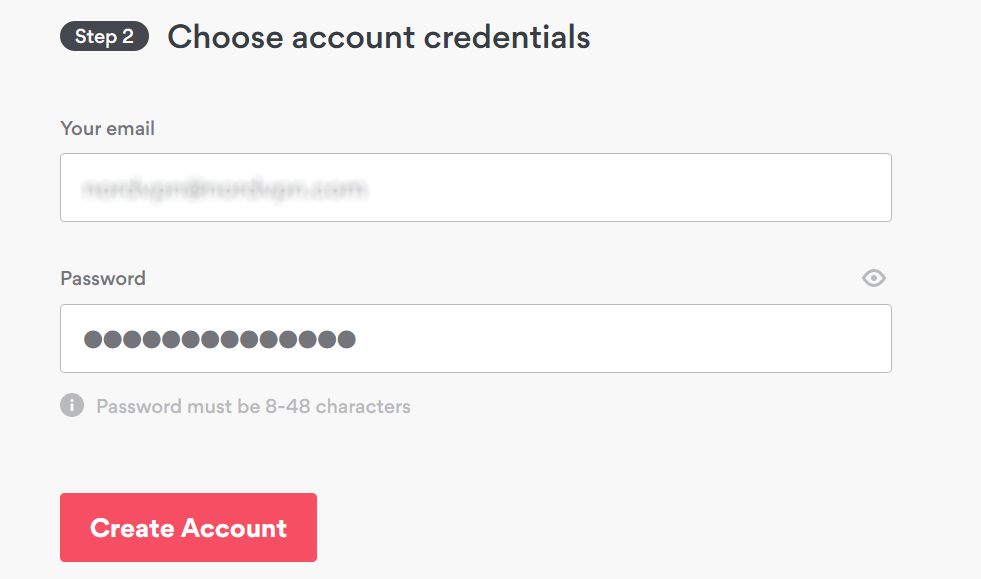The height and width of the screenshot is (579, 981).
Task: Click the Your email label
Action: (x=107, y=128)
